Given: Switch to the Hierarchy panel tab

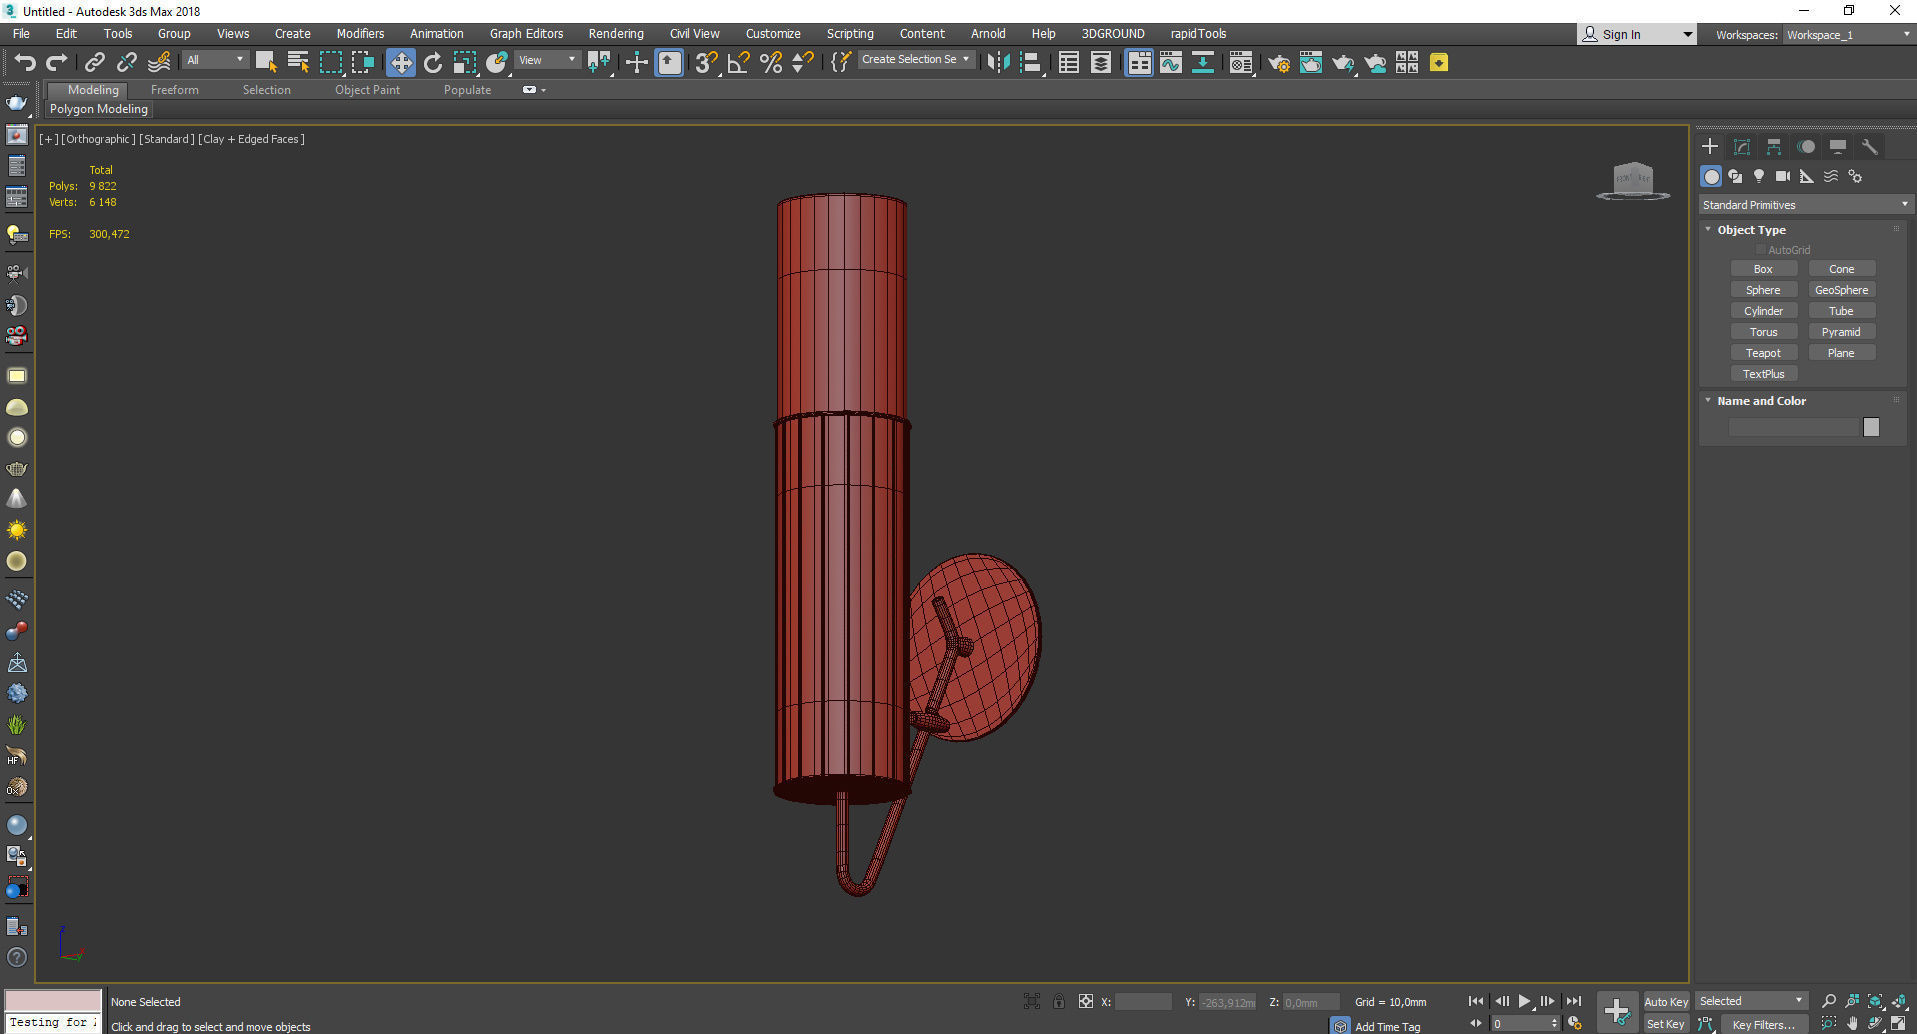Looking at the screenshot, I should coord(1774,146).
